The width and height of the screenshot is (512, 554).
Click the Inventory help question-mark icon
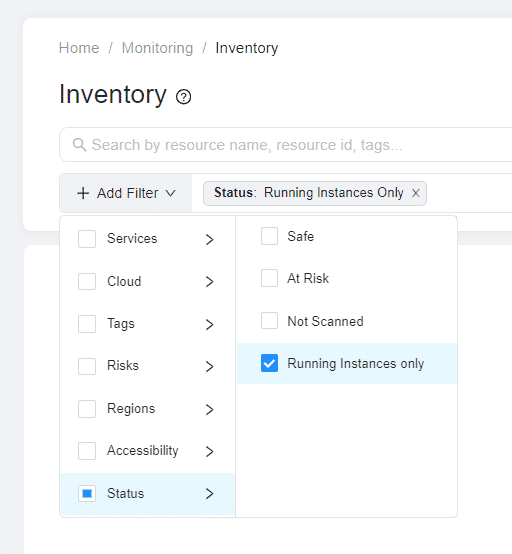pyautogui.click(x=183, y=96)
